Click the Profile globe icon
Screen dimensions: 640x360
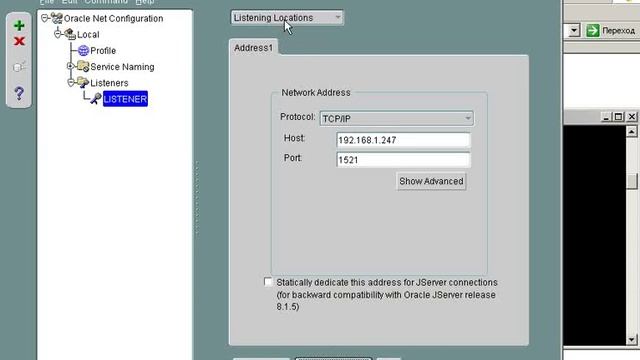[83, 51]
